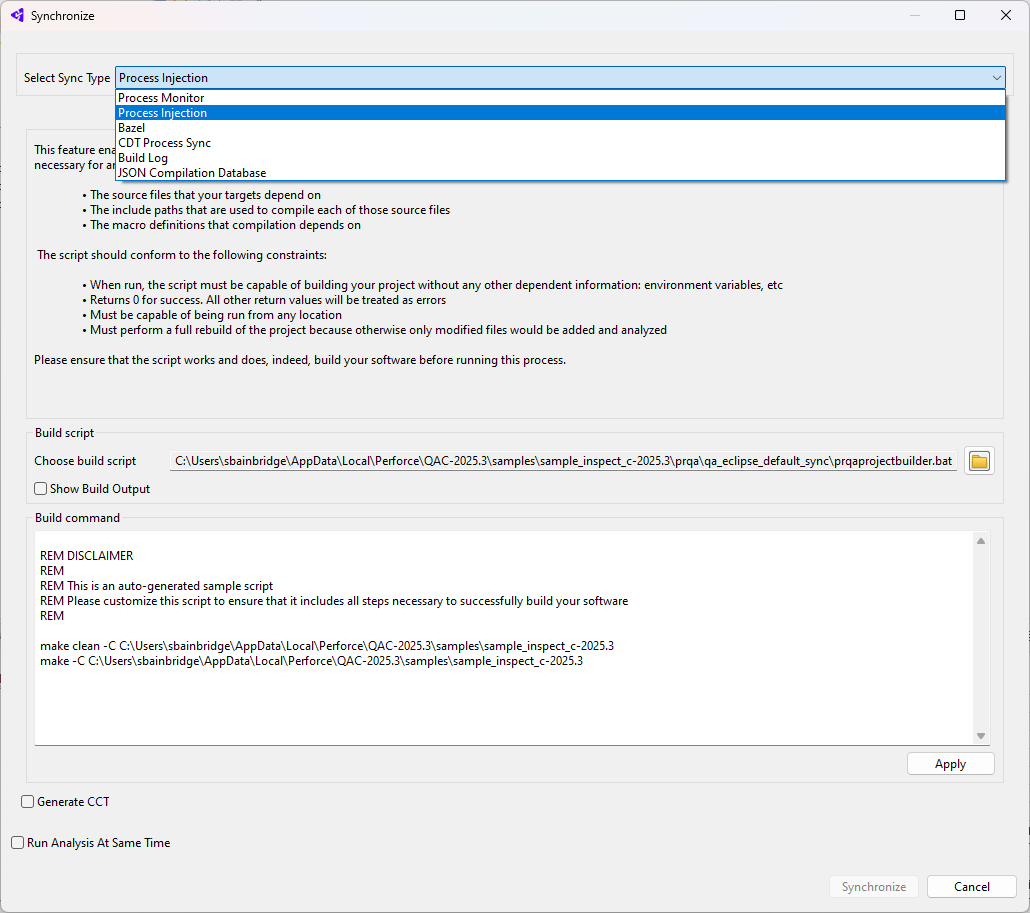Collapse the Select Sync Type dropdown arrow

[x=996, y=78]
